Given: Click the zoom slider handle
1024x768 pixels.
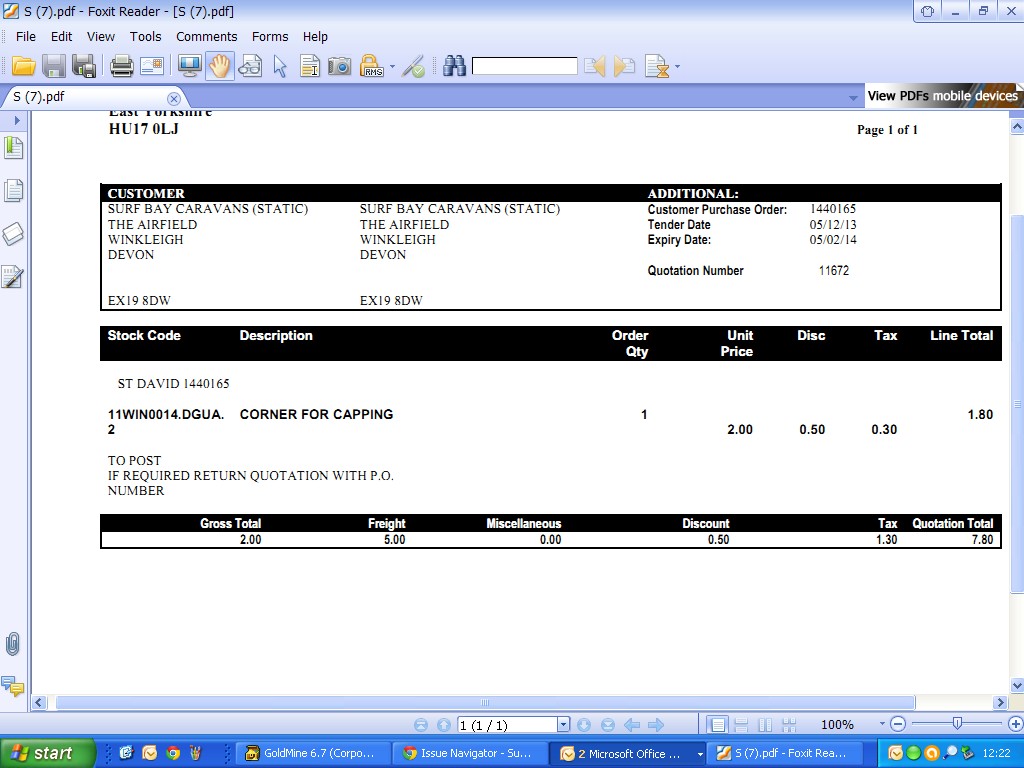Looking at the screenshot, I should coord(957,723).
